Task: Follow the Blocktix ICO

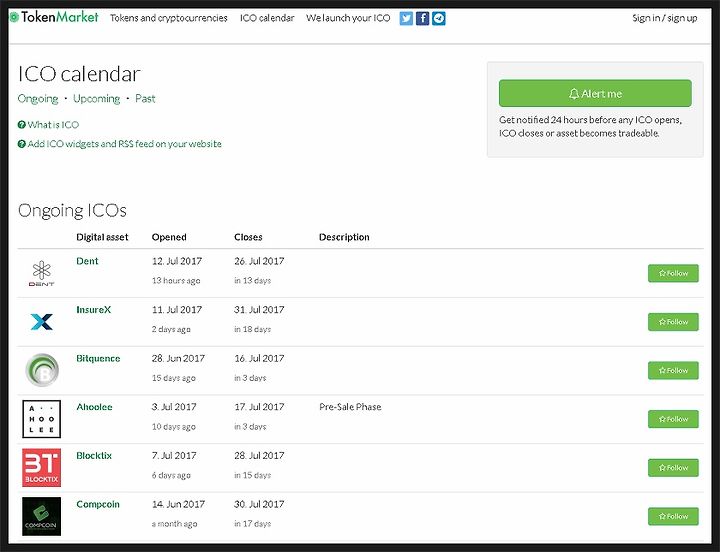Action: (x=673, y=468)
